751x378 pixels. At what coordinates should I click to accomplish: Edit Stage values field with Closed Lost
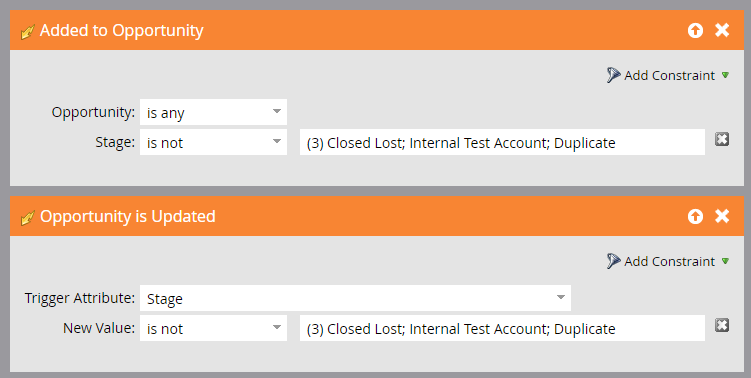tap(502, 142)
